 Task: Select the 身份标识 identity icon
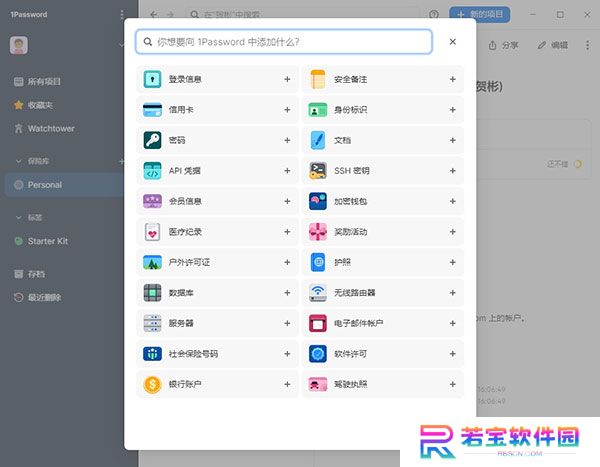[x=318, y=110]
